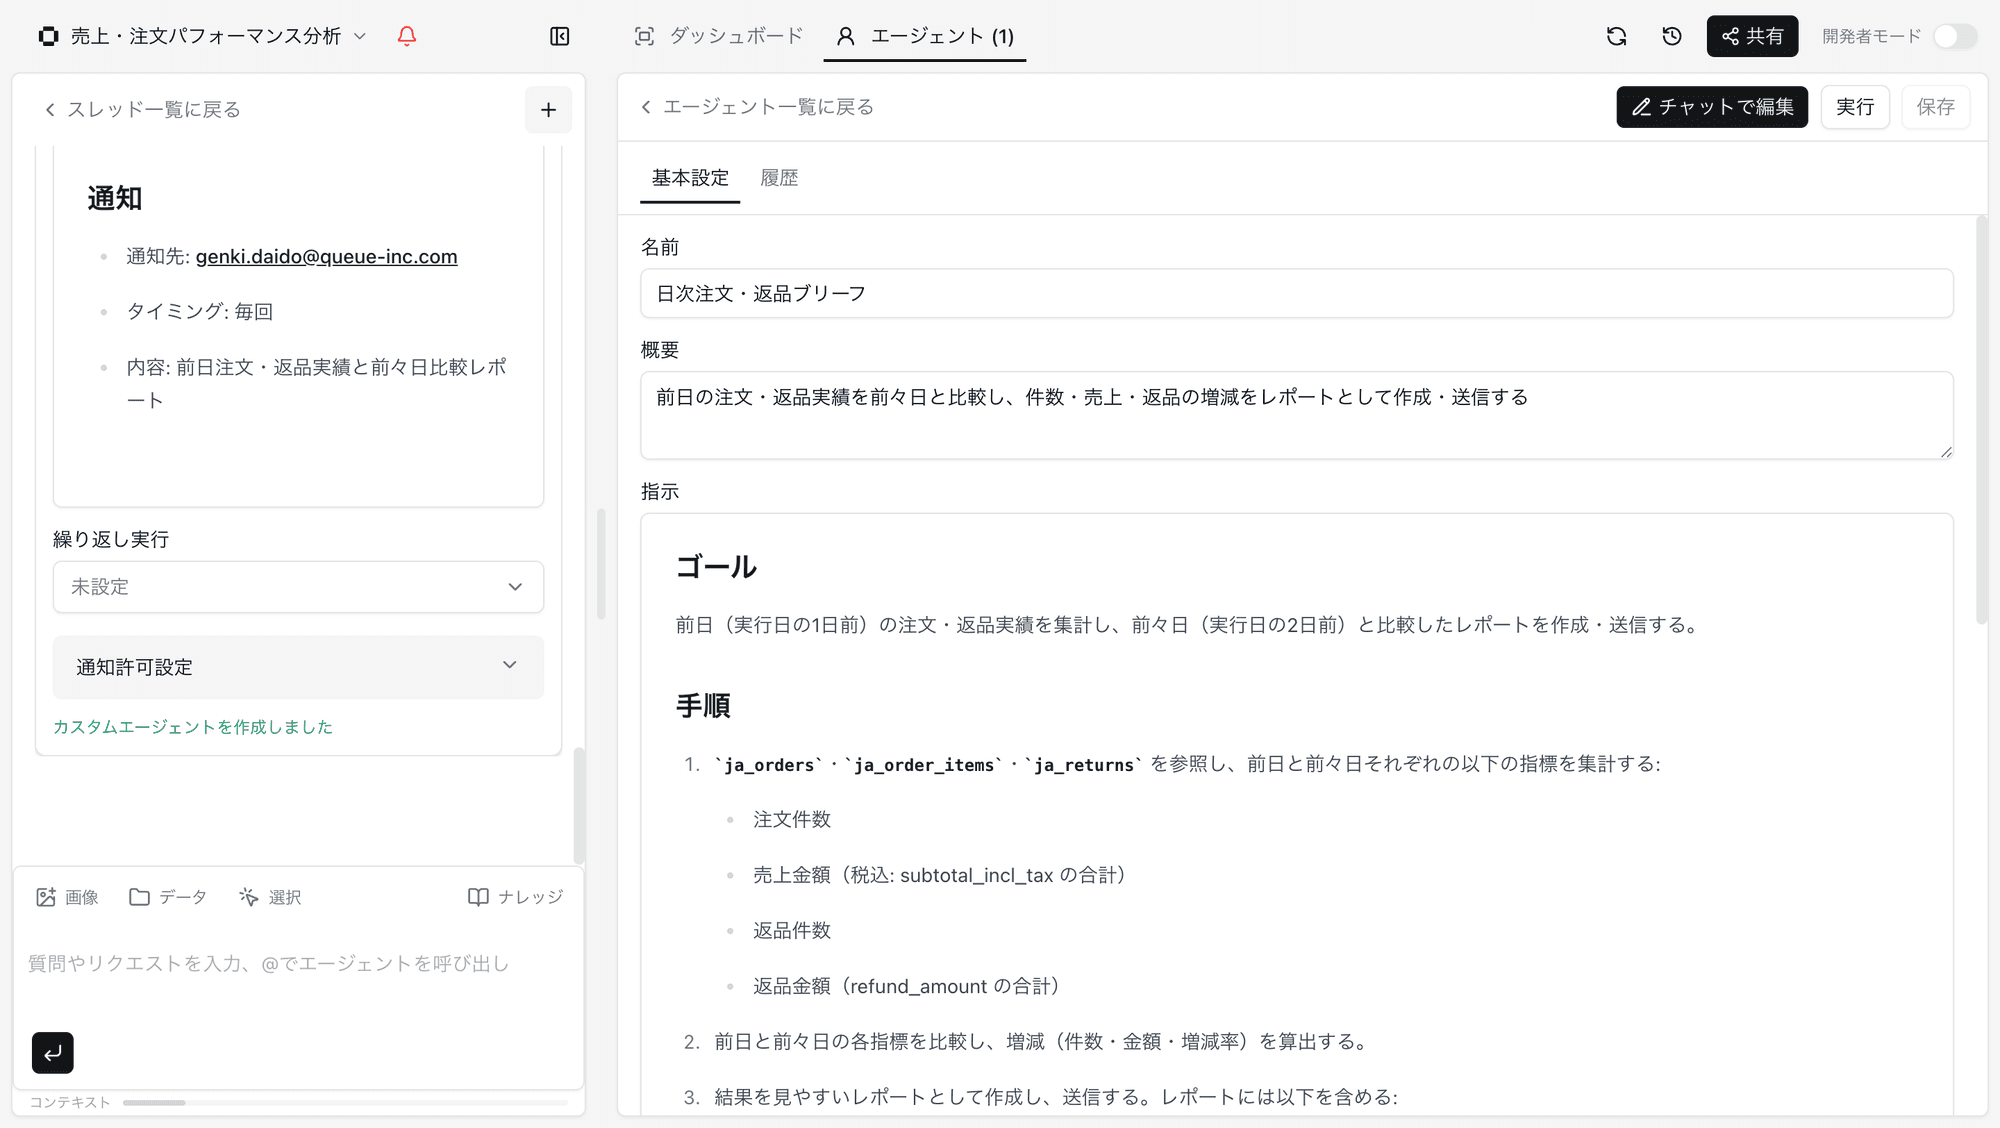This screenshot has width=2000, height=1128.
Task: Click the chat thread scrollbar
Action: pyautogui.click(x=579, y=805)
